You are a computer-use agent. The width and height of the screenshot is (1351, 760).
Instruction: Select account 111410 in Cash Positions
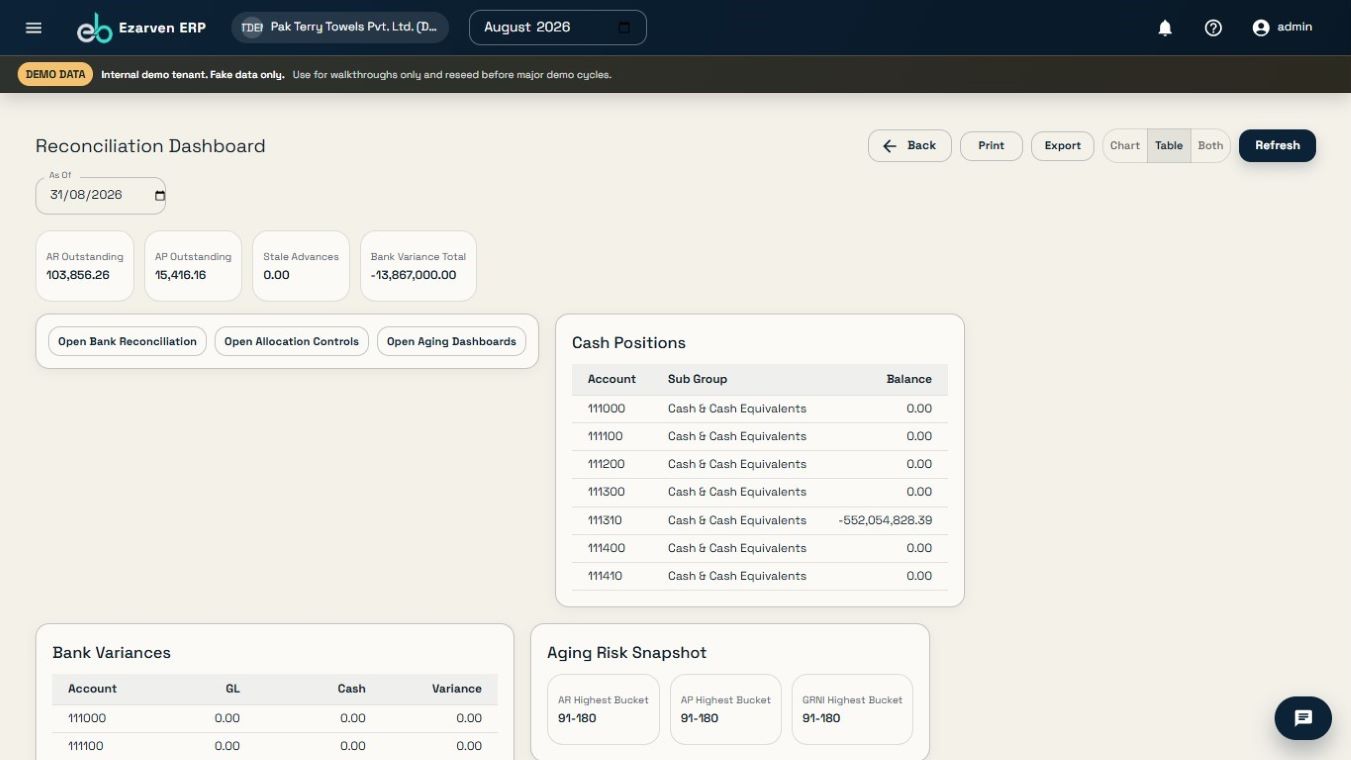pos(760,577)
